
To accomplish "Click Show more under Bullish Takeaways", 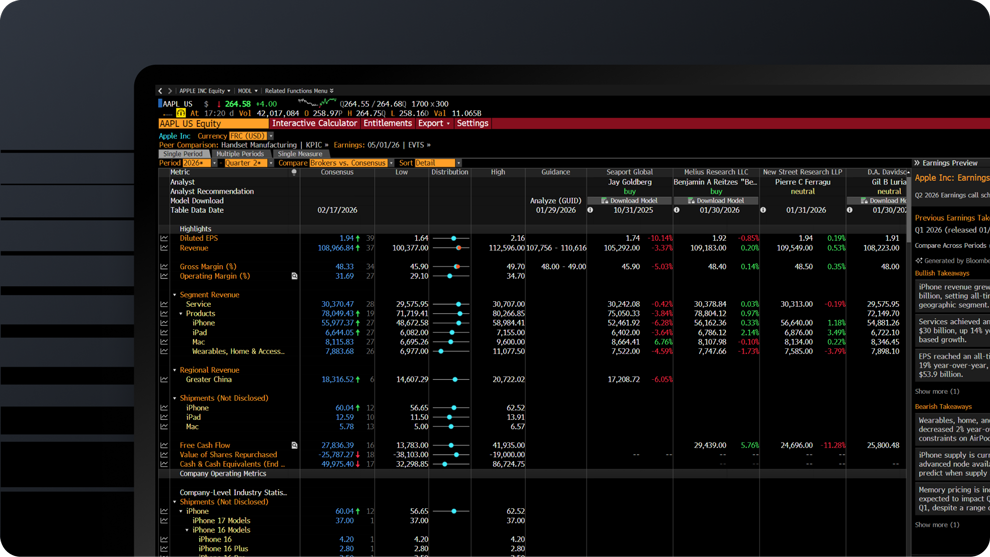I will [x=936, y=391].
